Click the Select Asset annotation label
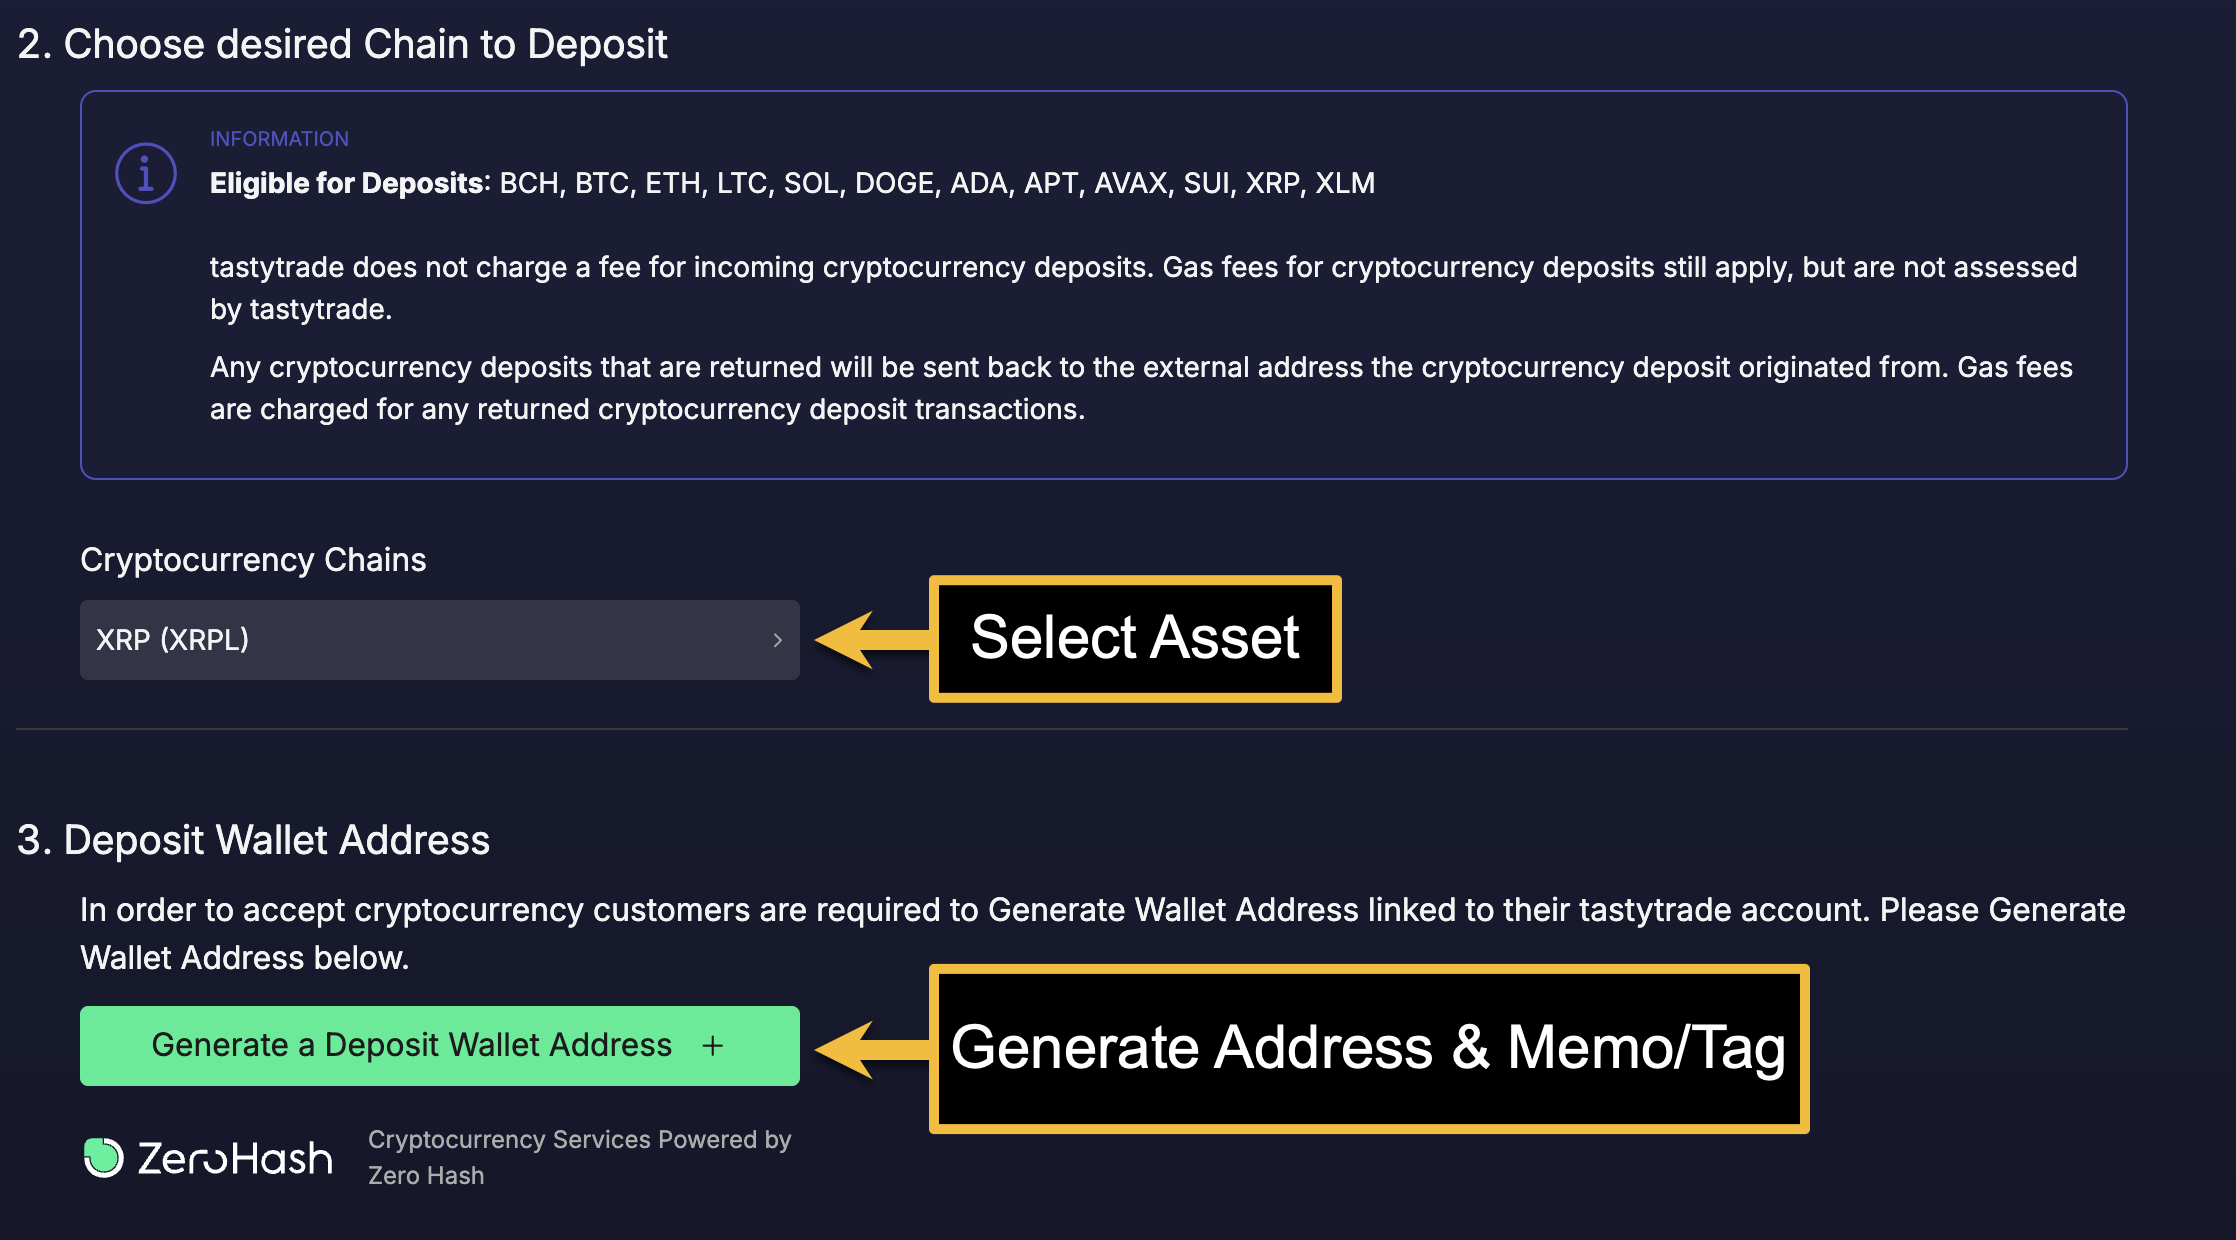The image size is (2236, 1240). pos(1136,637)
